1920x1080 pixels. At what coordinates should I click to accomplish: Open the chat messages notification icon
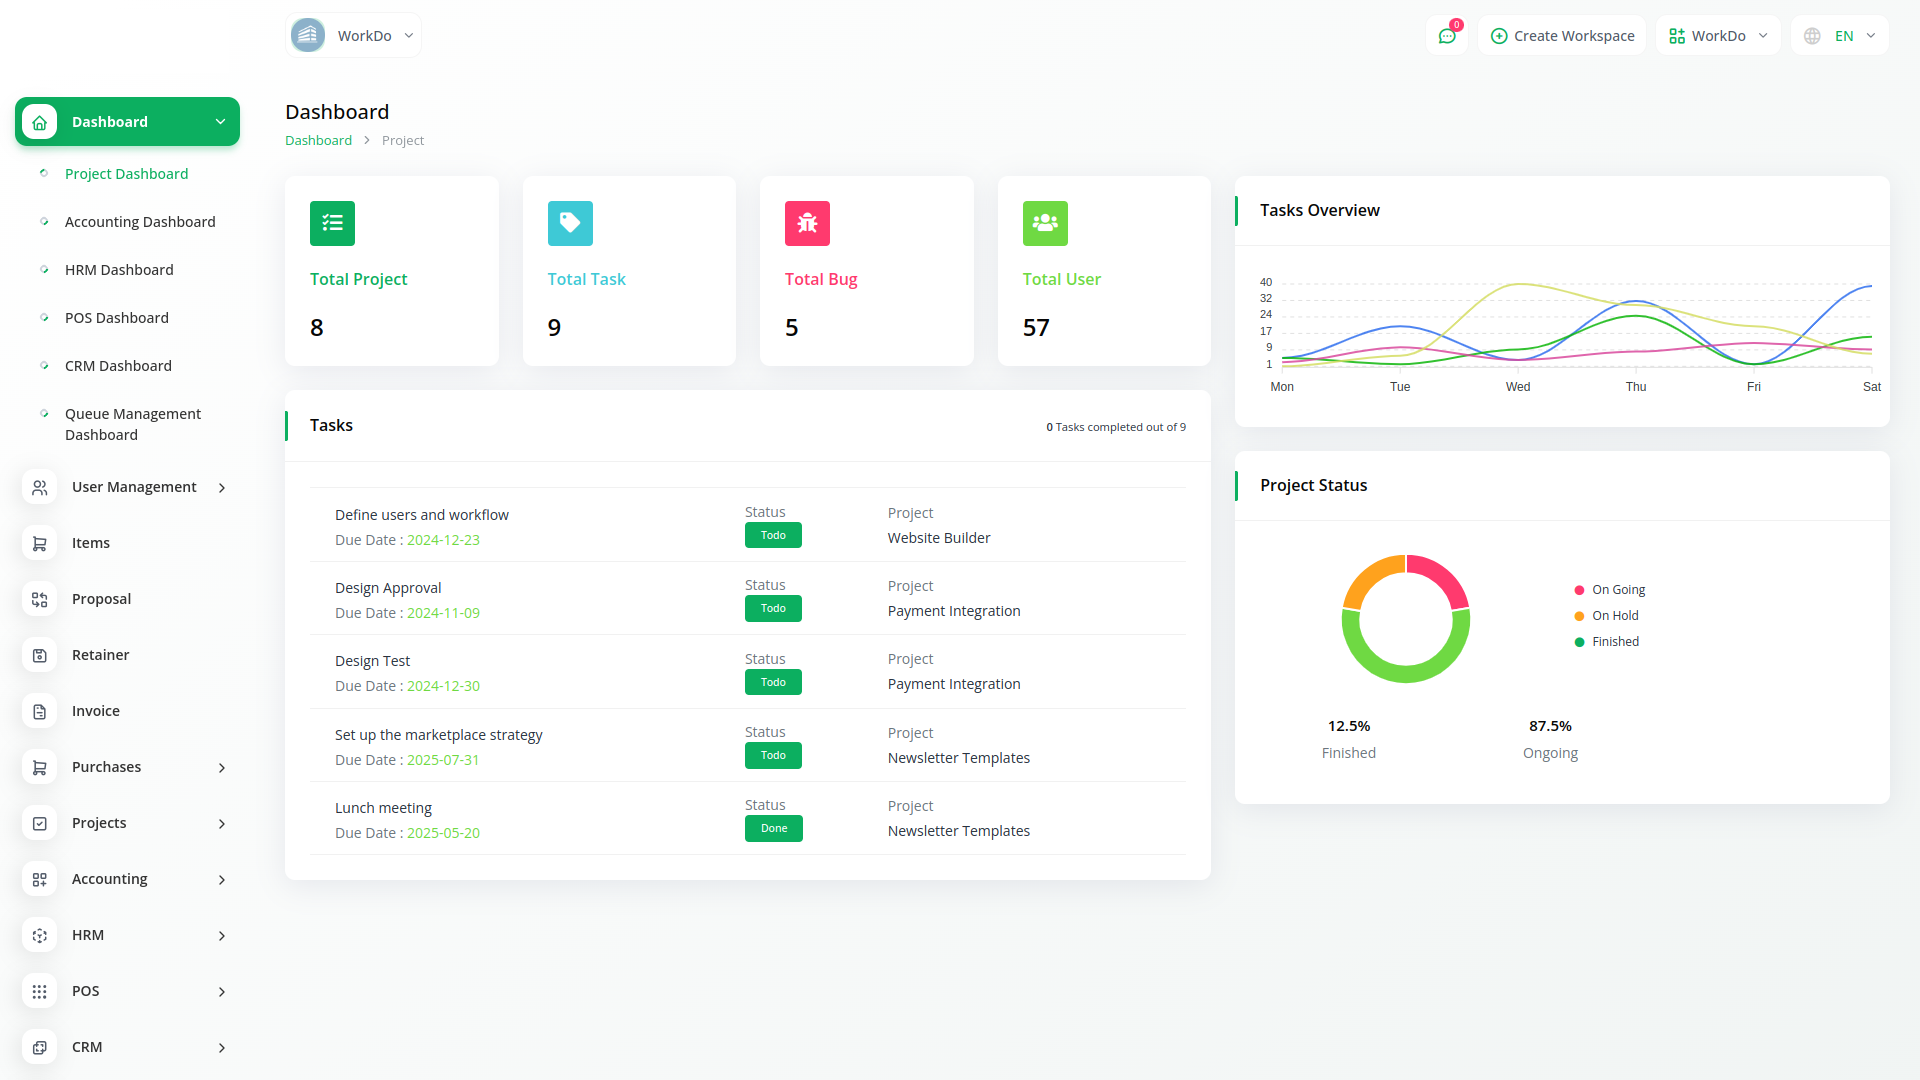1447,36
